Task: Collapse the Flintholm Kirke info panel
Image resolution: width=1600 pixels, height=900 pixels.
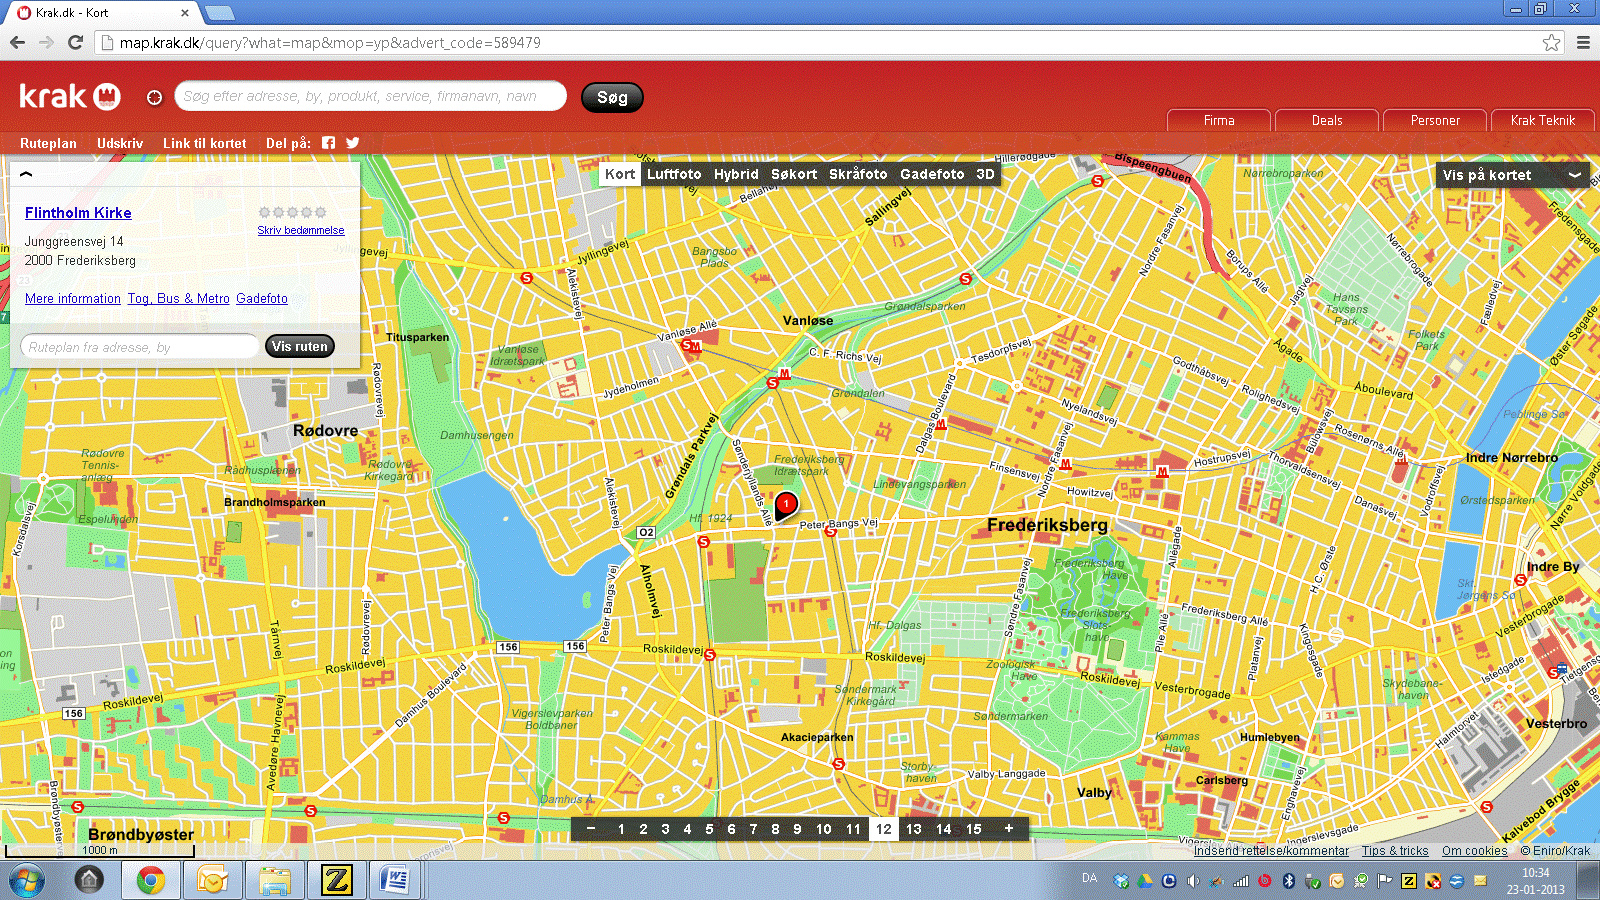Action: point(26,174)
